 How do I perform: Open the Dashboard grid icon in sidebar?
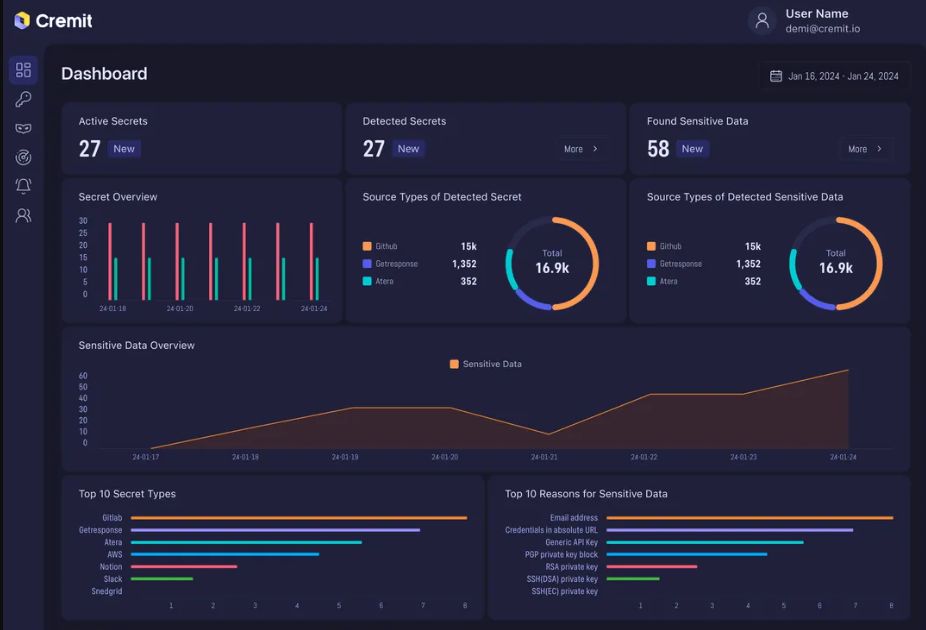[24, 70]
